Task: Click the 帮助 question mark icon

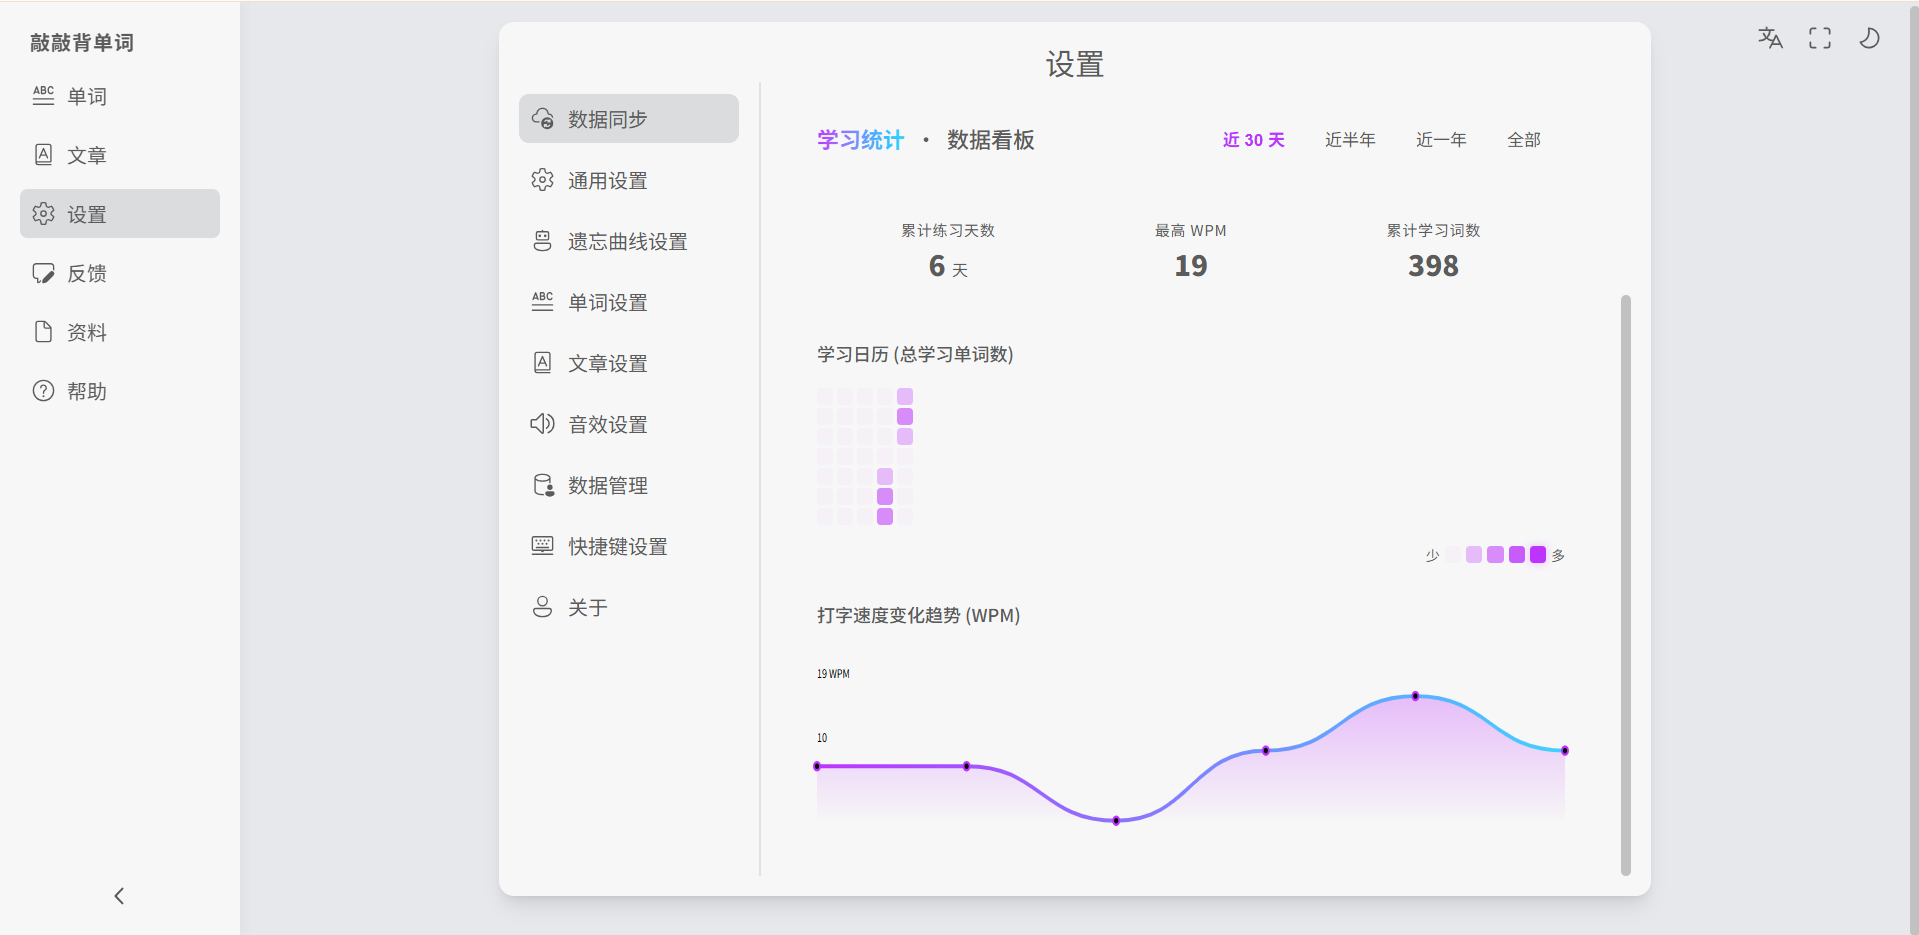Action: coord(43,391)
